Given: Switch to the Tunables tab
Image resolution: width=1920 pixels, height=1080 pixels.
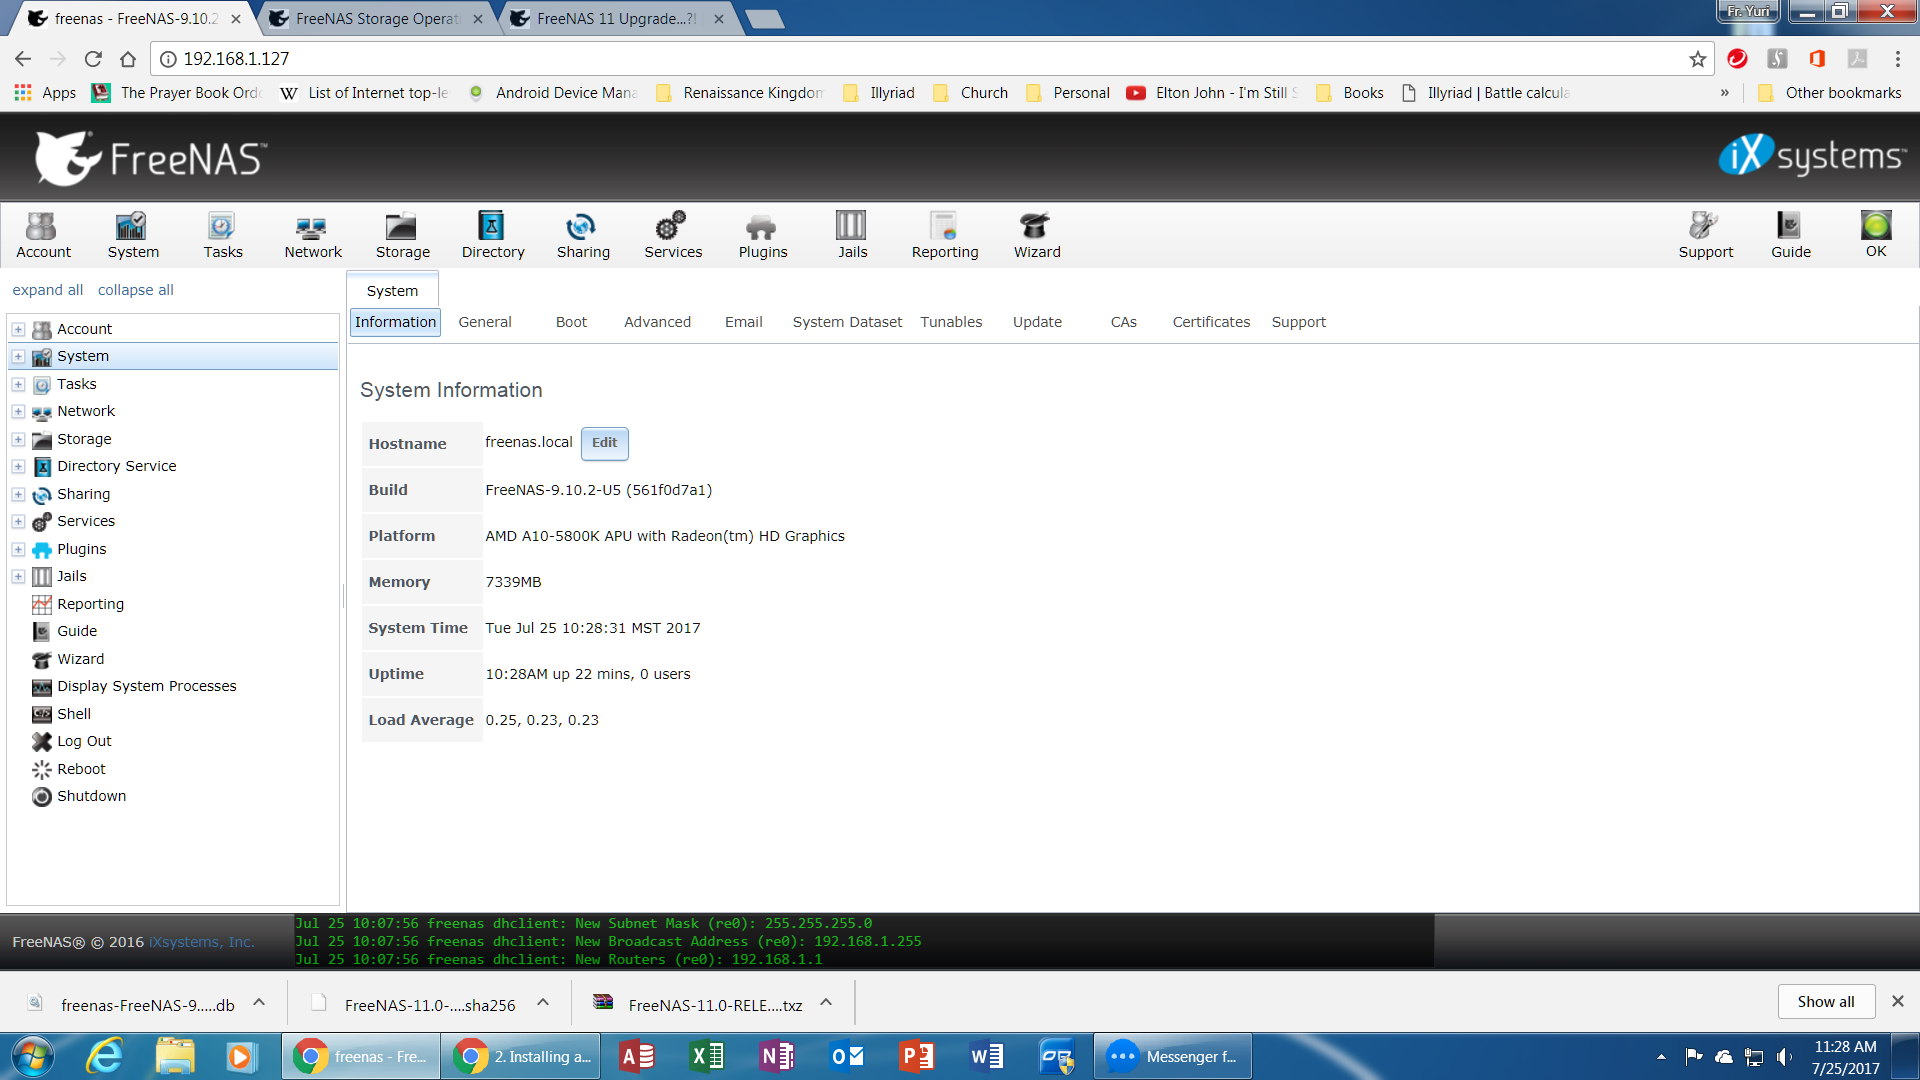Looking at the screenshot, I should pyautogui.click(x=951, y=322).
